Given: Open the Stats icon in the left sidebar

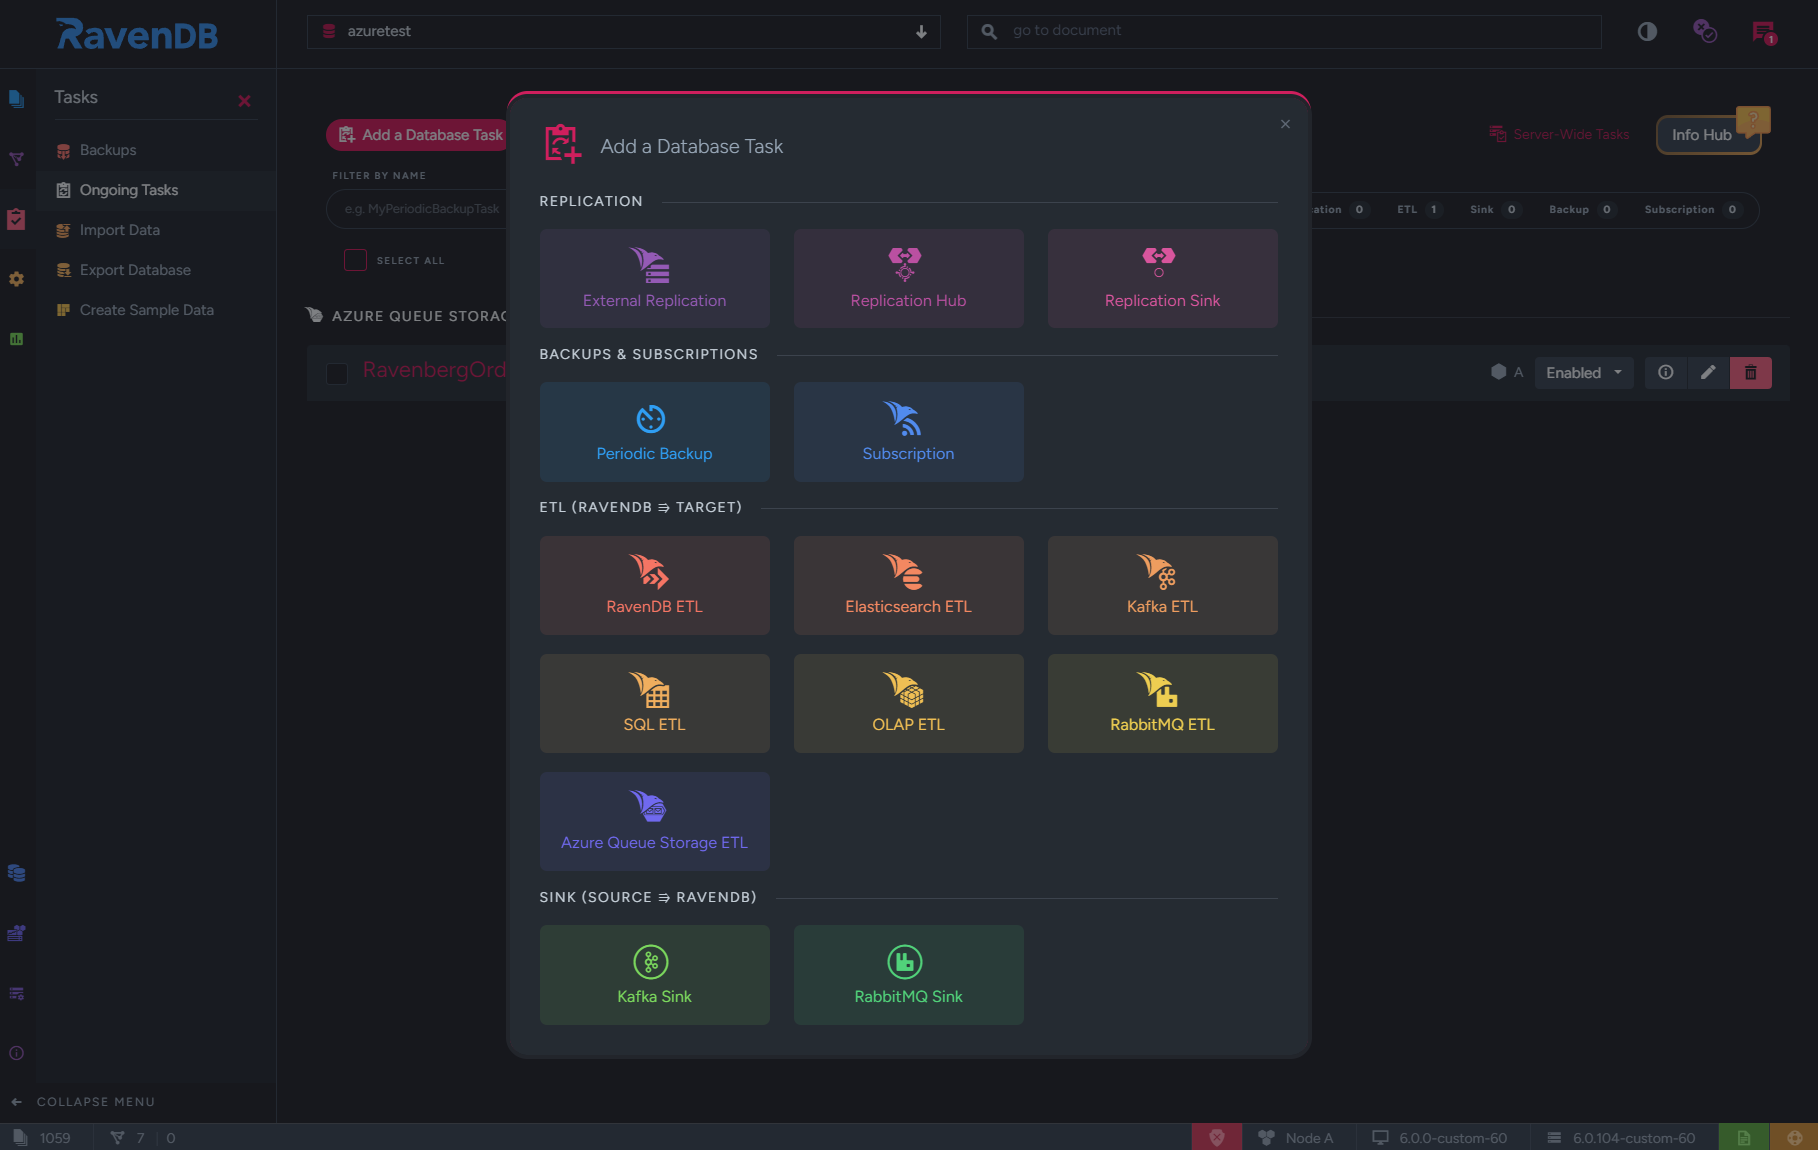Looking at the screenshot, I should (16, 339).
